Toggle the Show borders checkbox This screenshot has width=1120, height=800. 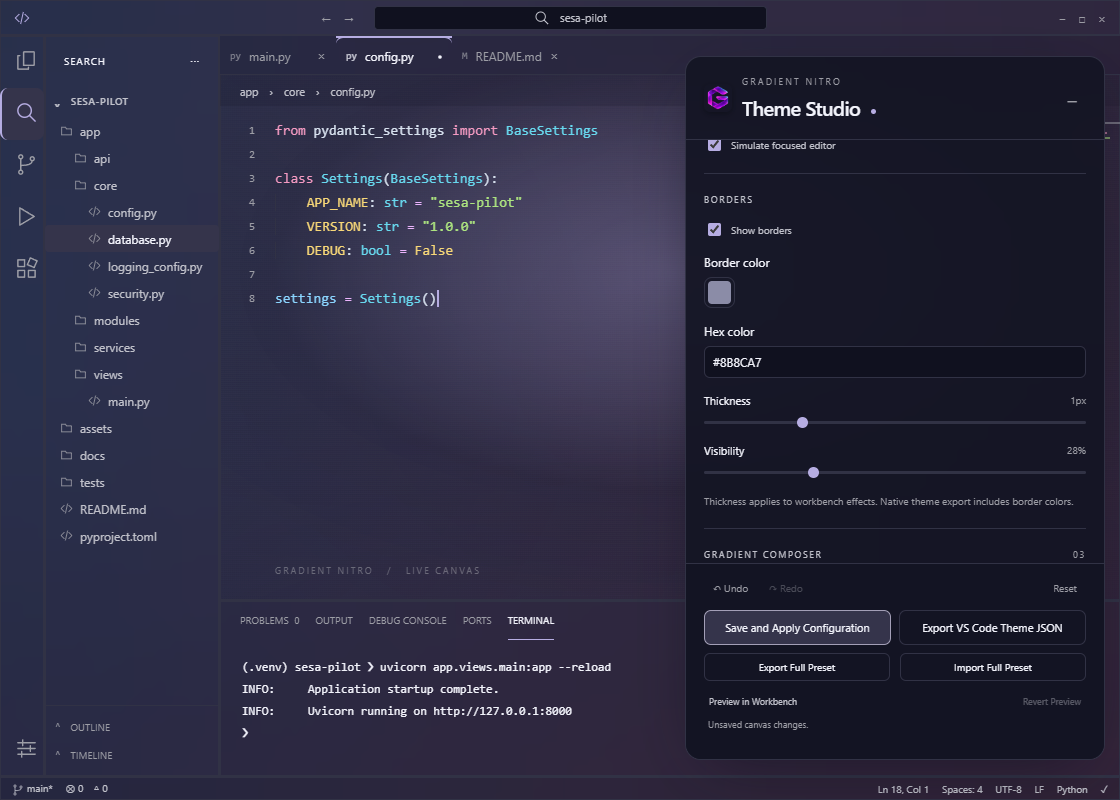[x=714, y=230]
